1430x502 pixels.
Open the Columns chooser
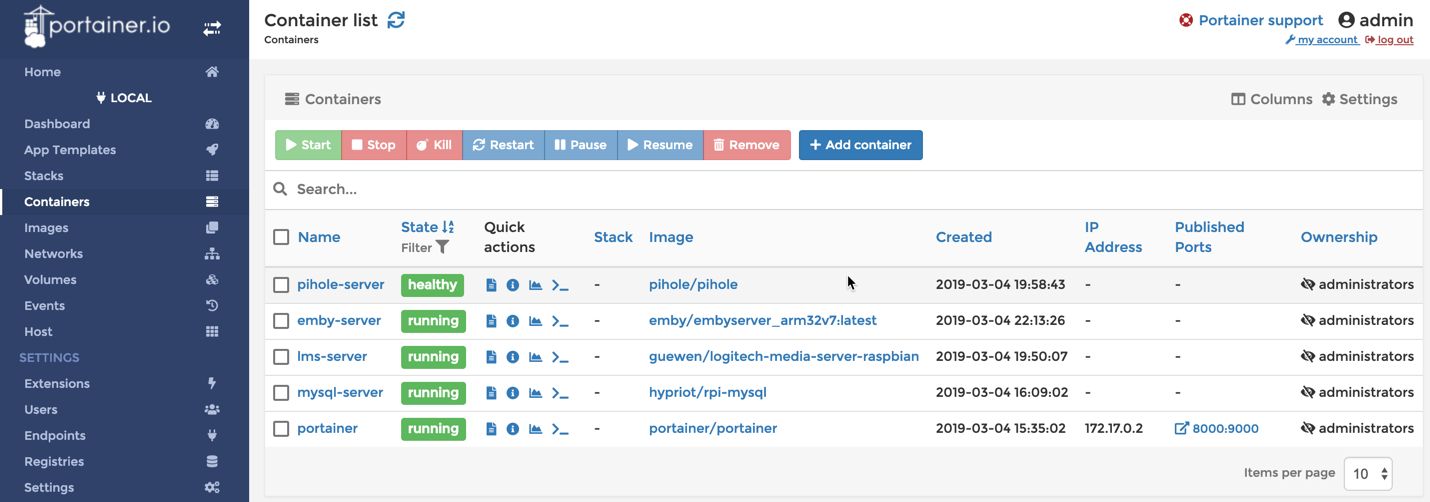(x=1271, y=99)
